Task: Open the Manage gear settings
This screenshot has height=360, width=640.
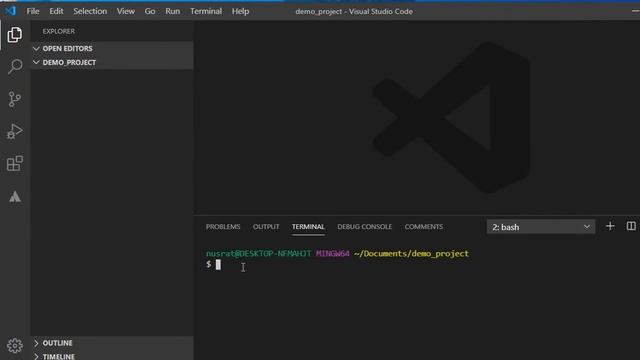Action: (15, 346)
